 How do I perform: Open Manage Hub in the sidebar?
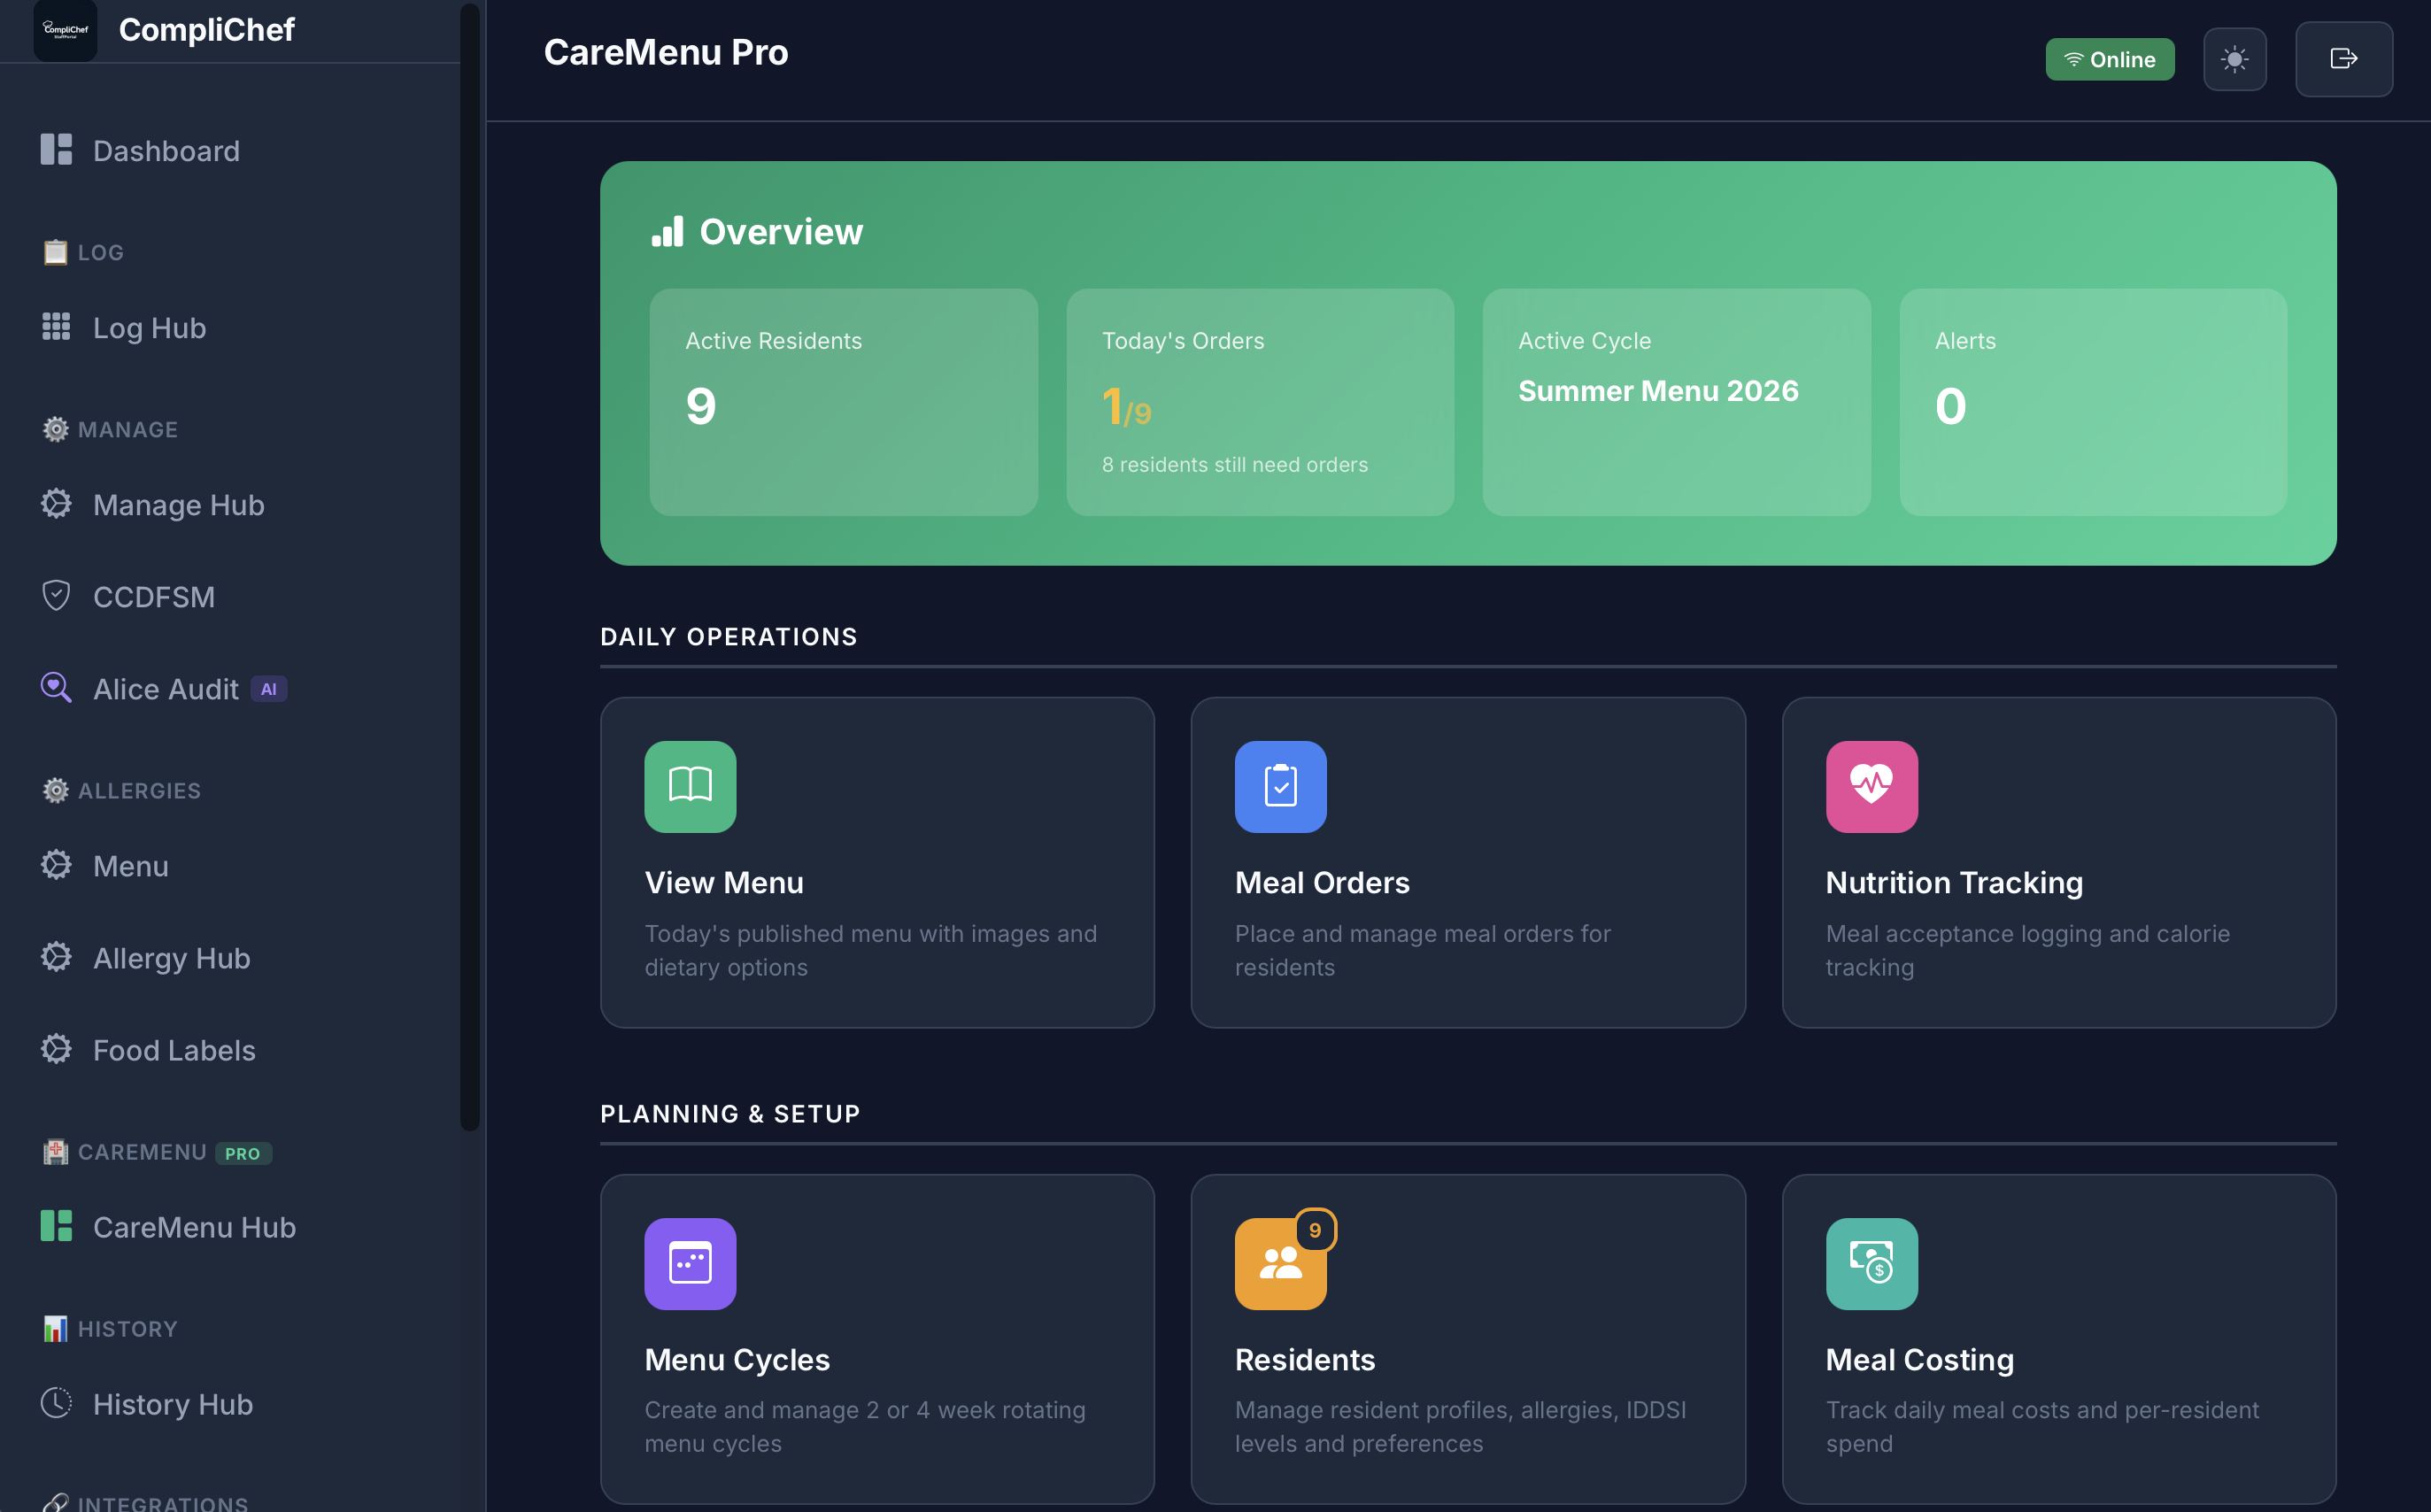click(x=178, y=505)
